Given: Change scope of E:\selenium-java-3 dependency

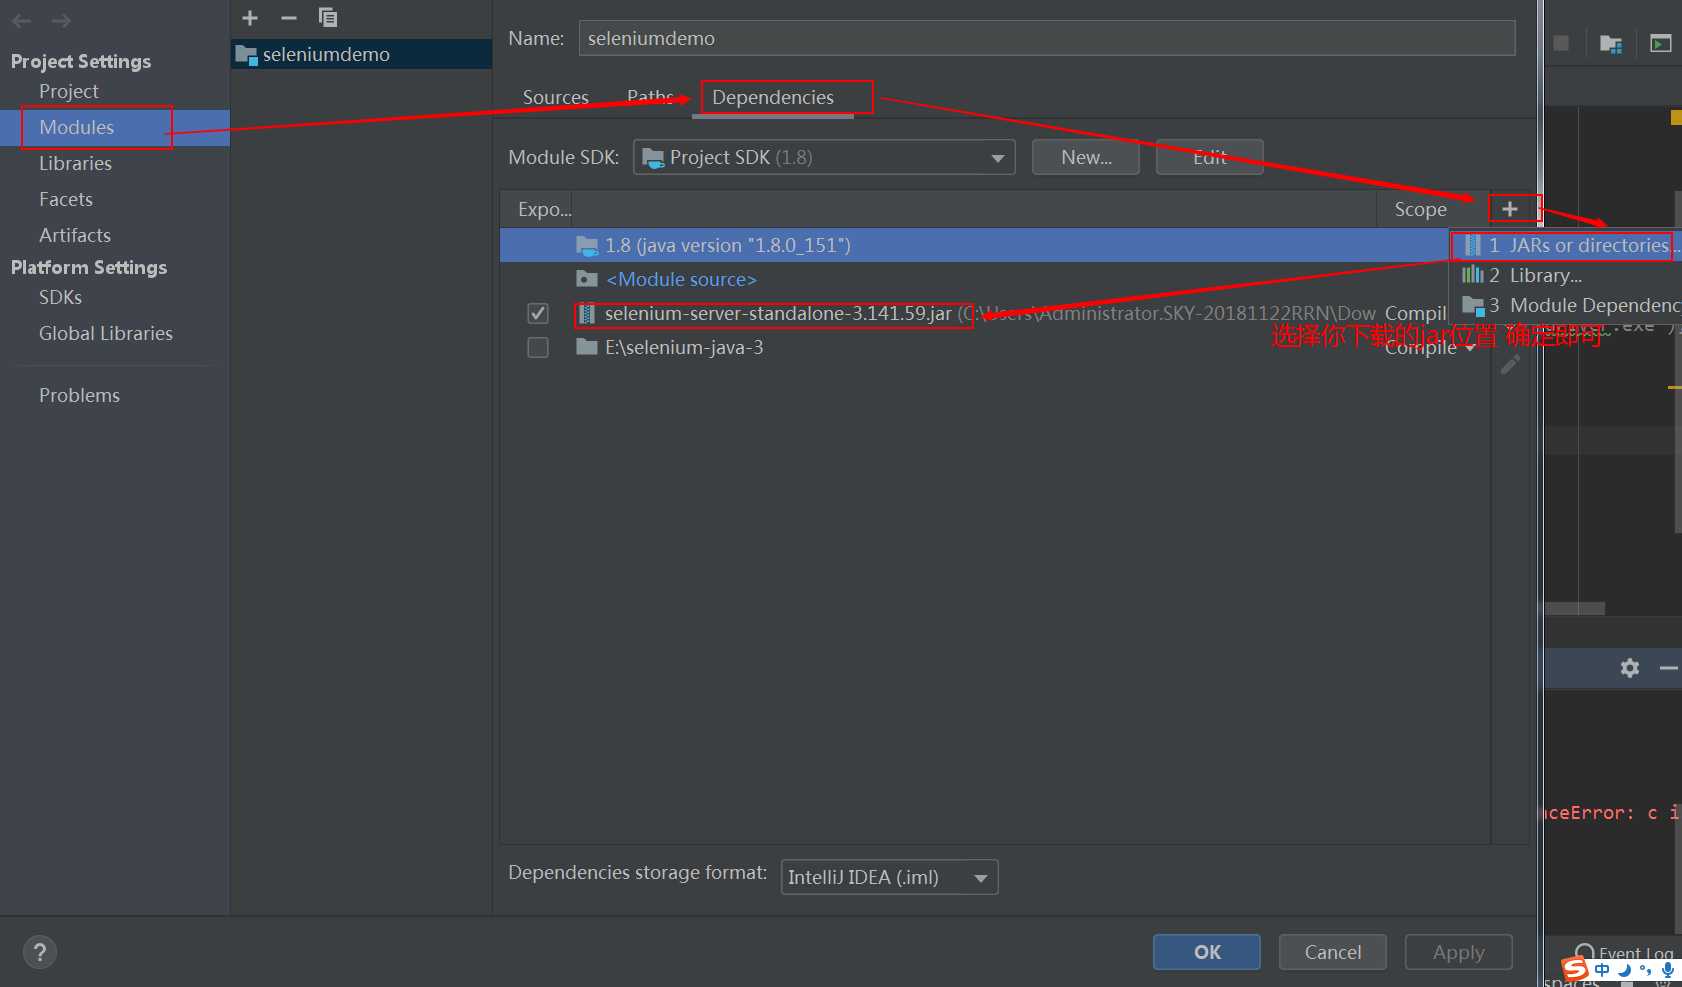Looking at the screenshot, I should pos(1430,348).
